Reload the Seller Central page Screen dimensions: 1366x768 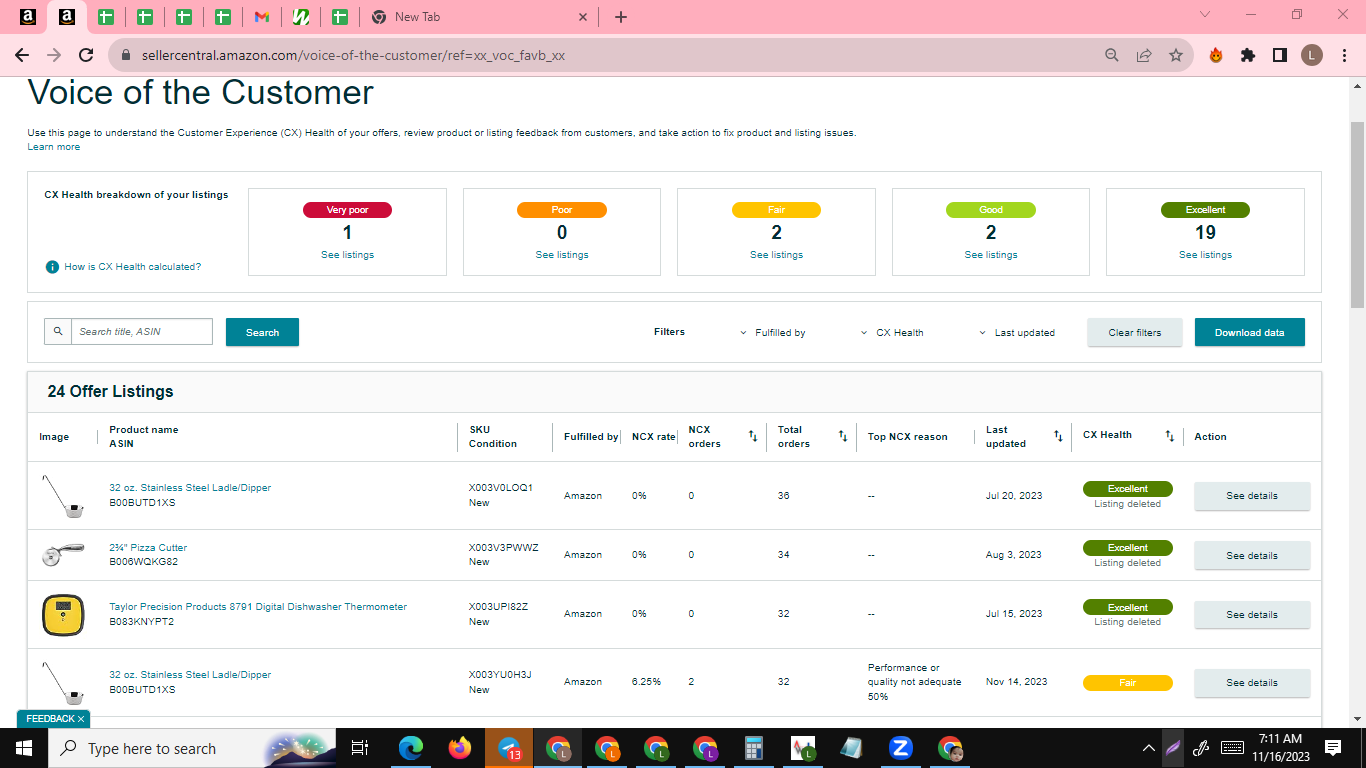click(x=86, y=55)
